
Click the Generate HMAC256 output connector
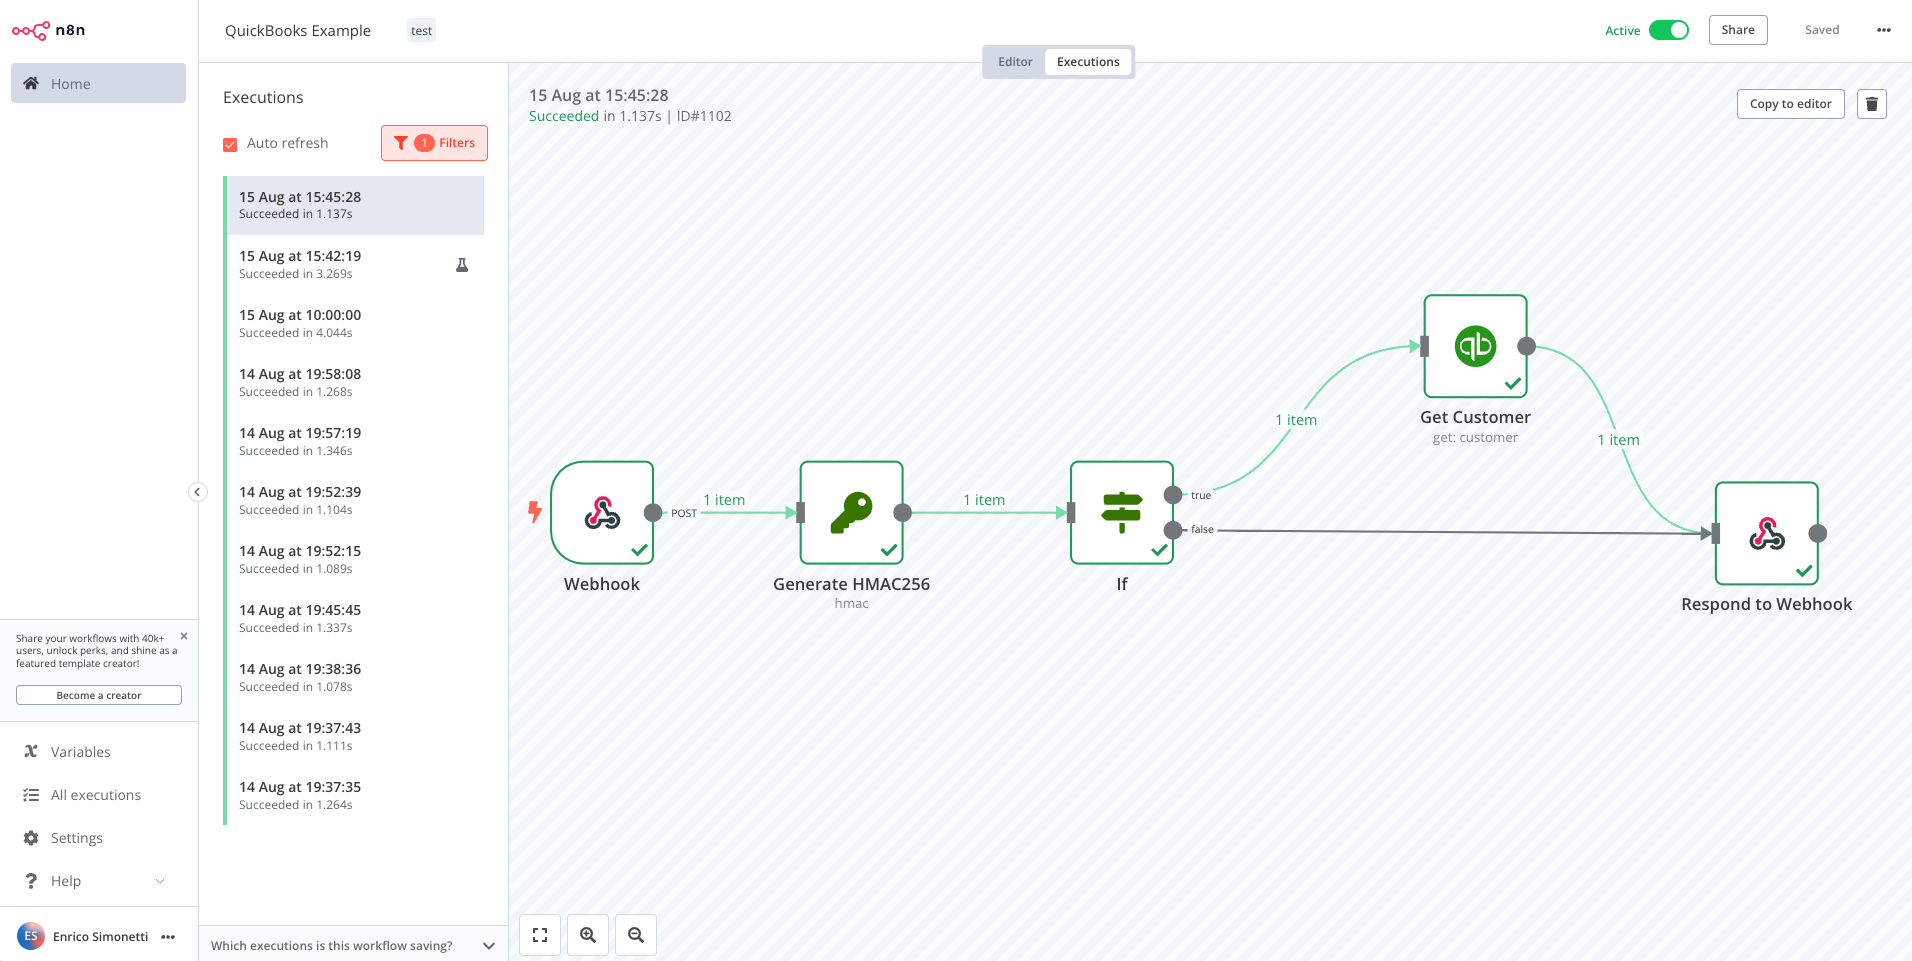[x=902, y=513]
